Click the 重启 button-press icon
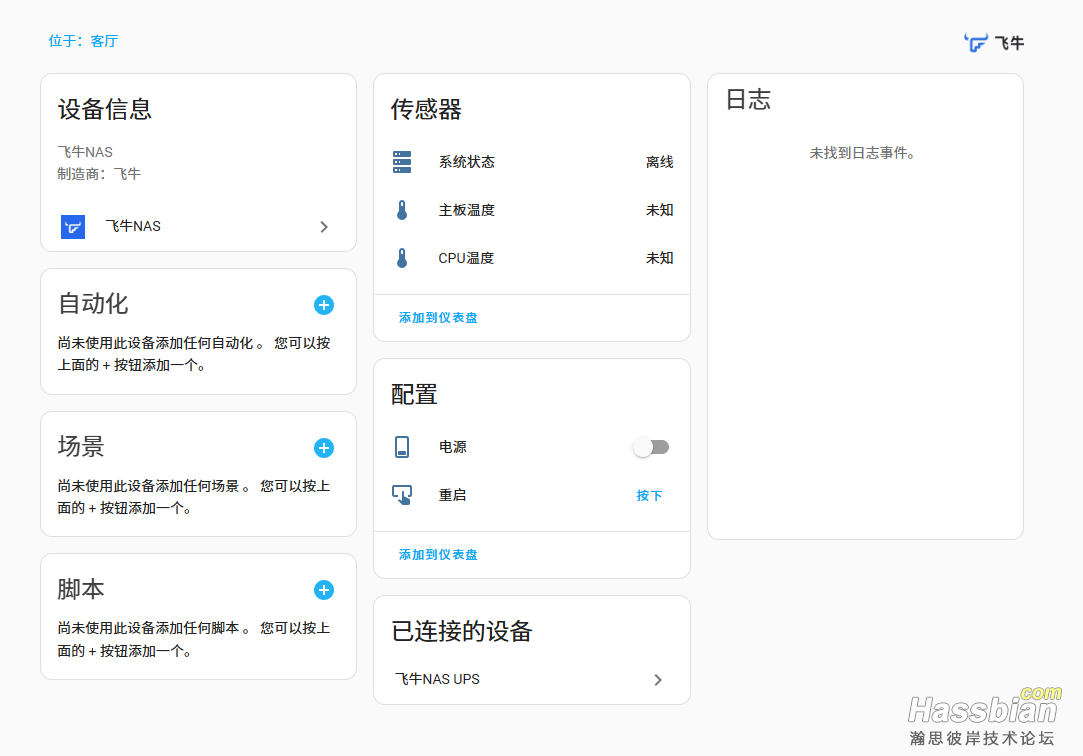The width and height of the screenshot is (1083, 756). pos(402,495)
